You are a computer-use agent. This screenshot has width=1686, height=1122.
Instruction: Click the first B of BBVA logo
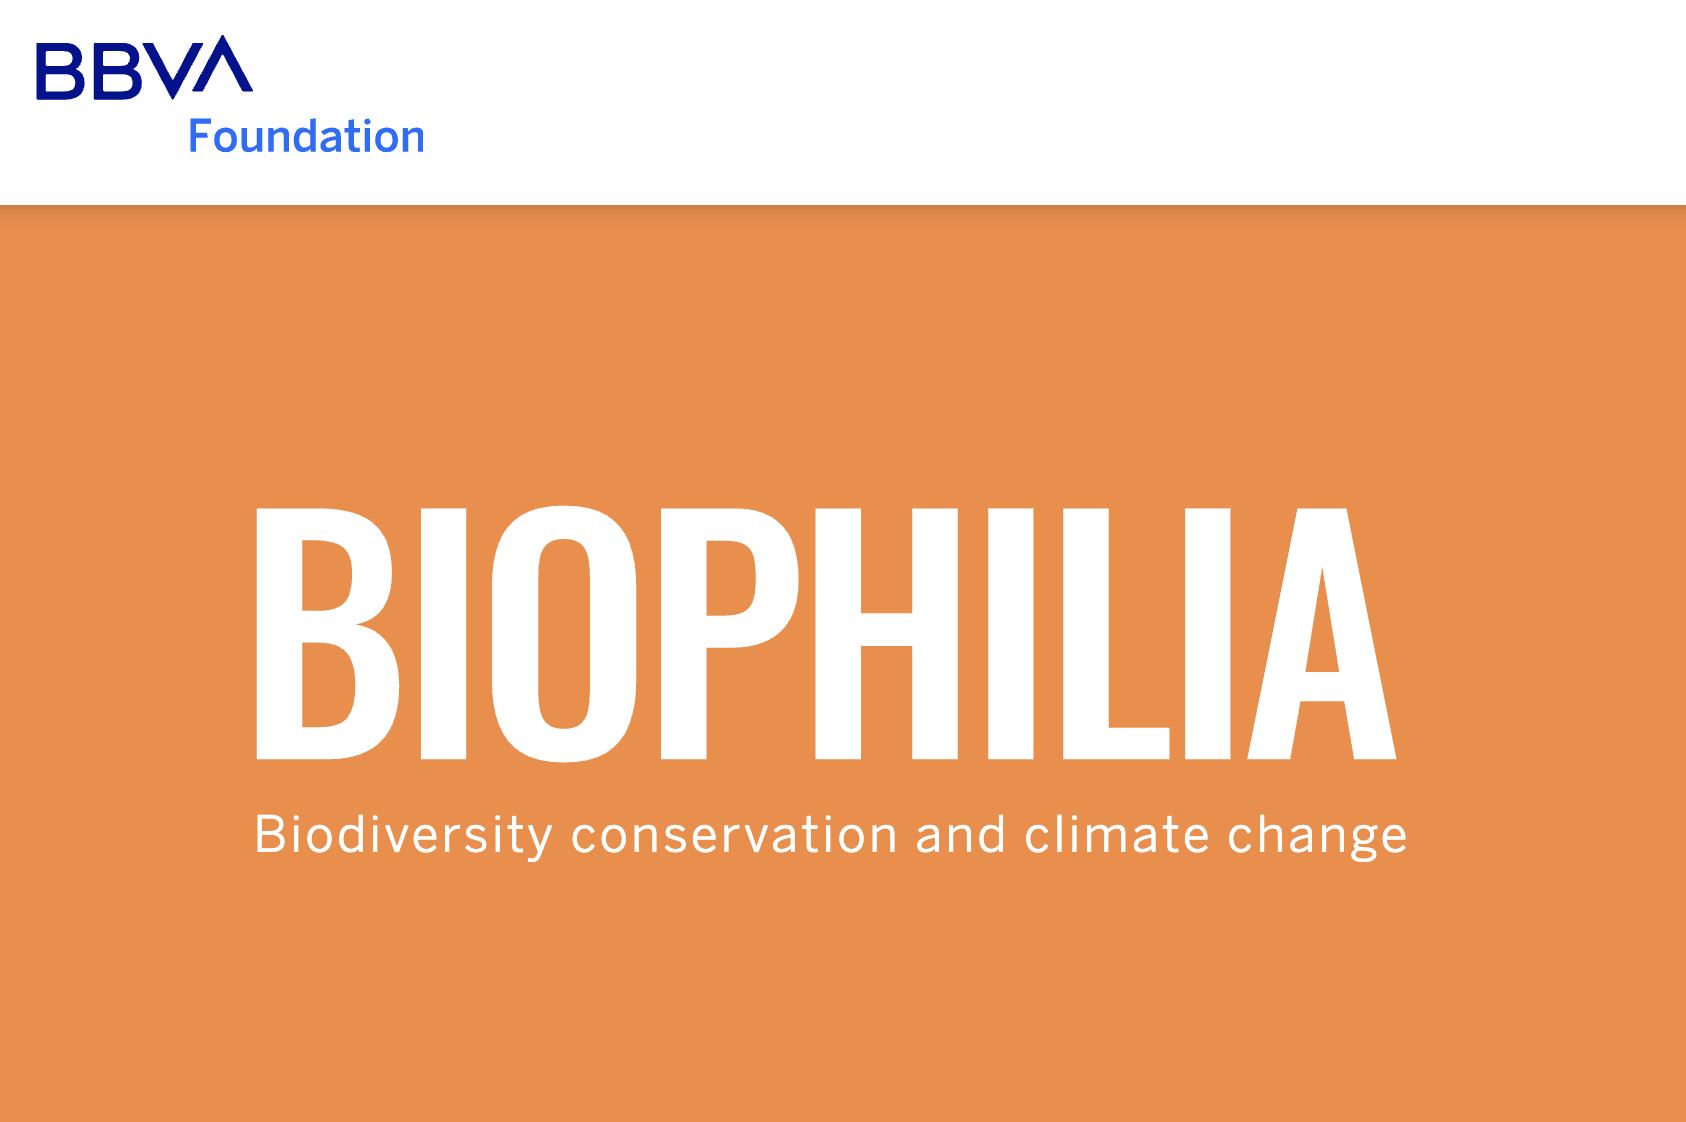[60, 71]
